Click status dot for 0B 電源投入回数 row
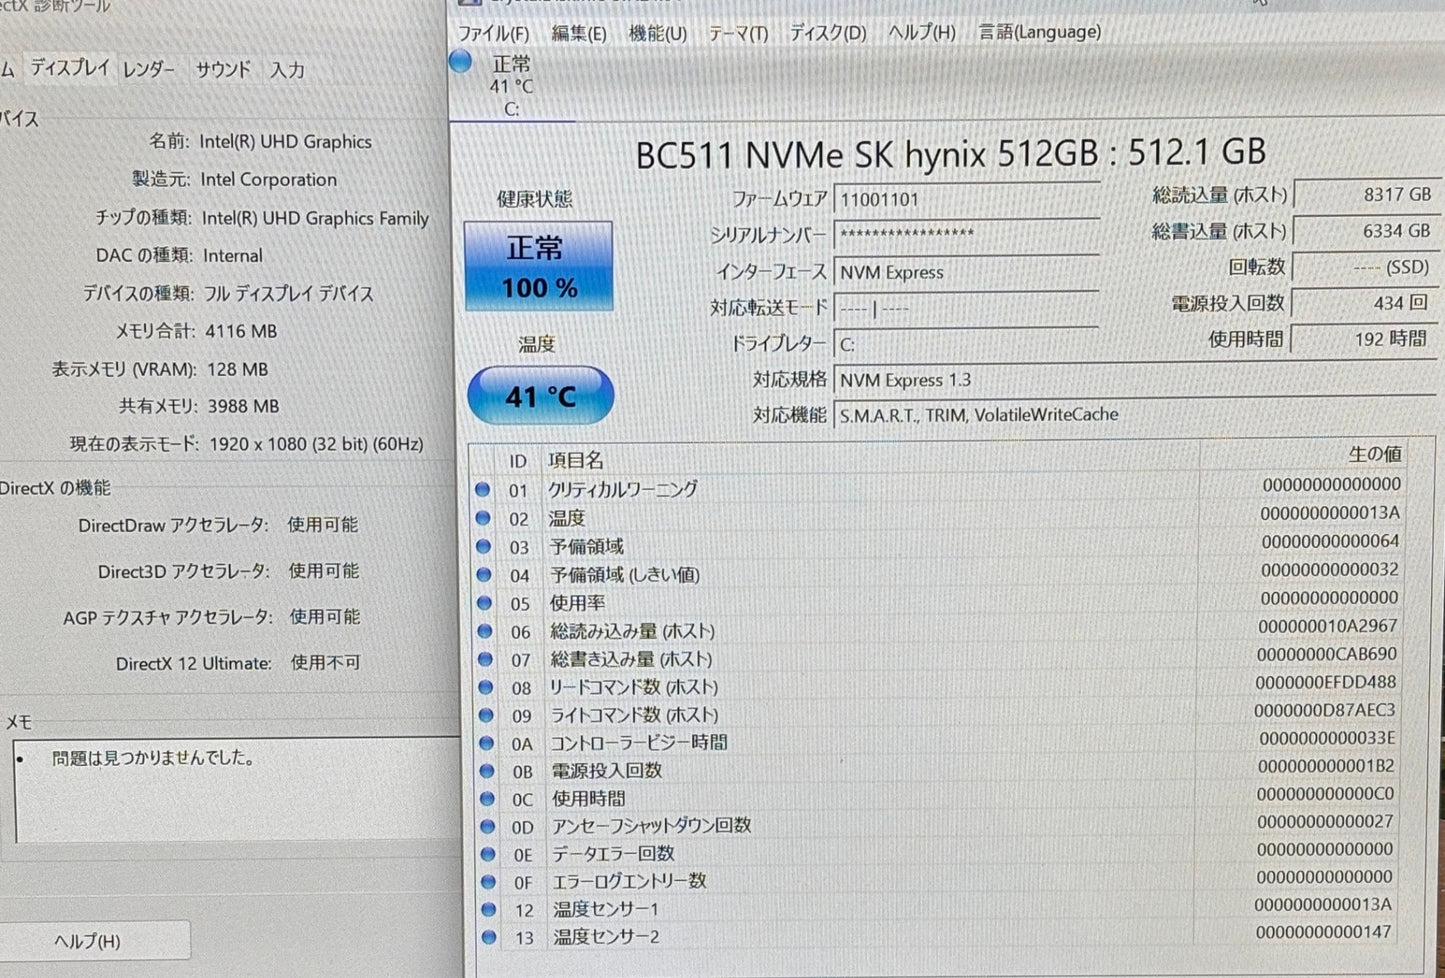The image size is (1445, 978). (487, 771)
